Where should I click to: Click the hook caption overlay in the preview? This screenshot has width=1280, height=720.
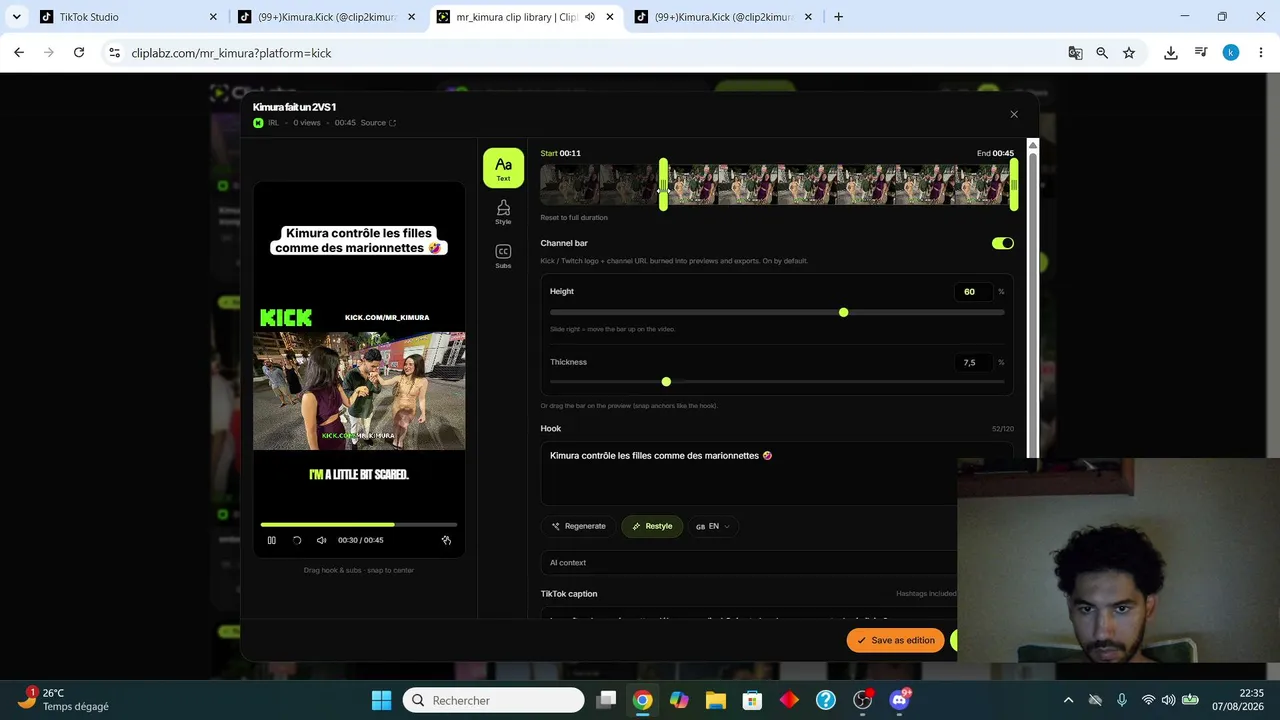pyautogui.click(x=359, y=241)
